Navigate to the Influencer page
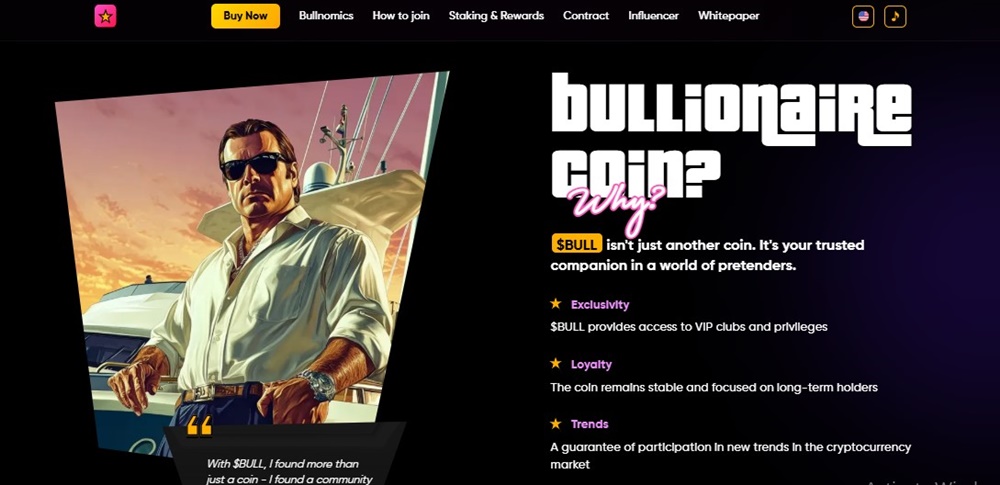Image resolution: width=1000 pixels, height=485 pixels. click(x=653, y=16)
